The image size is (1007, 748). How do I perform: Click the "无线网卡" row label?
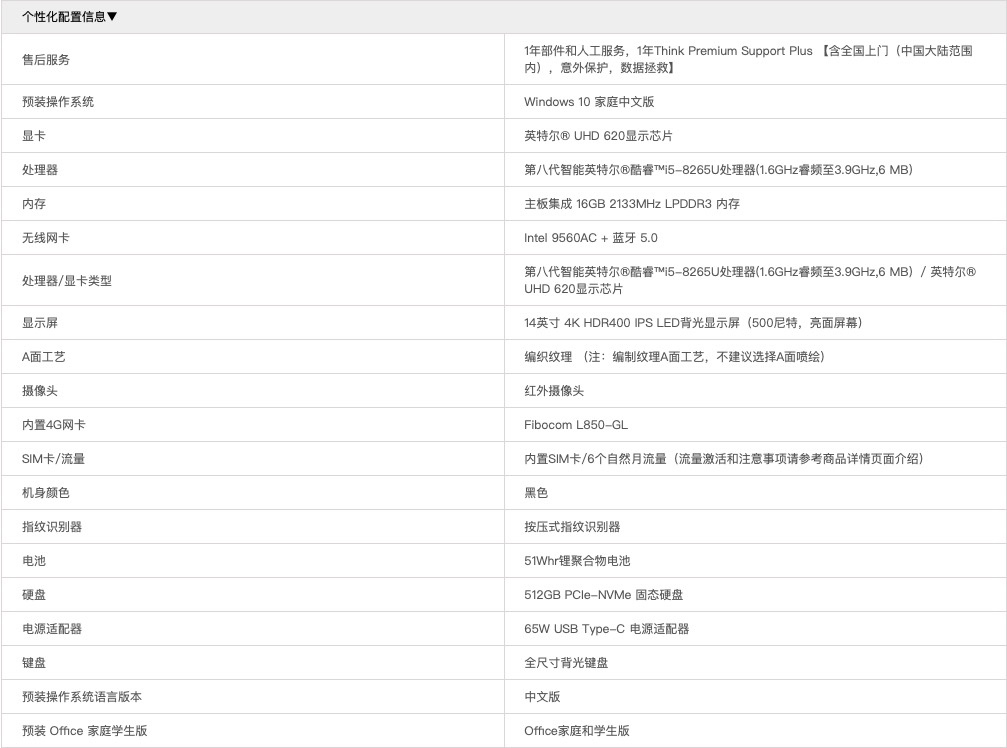pyautogui.click(x=46, y=238)
